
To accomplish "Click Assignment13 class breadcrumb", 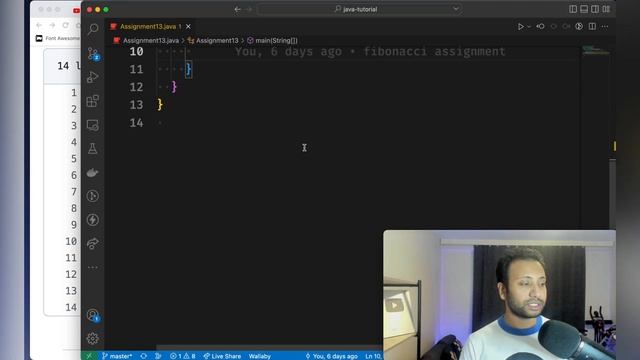I will click(x=217, y=40).
